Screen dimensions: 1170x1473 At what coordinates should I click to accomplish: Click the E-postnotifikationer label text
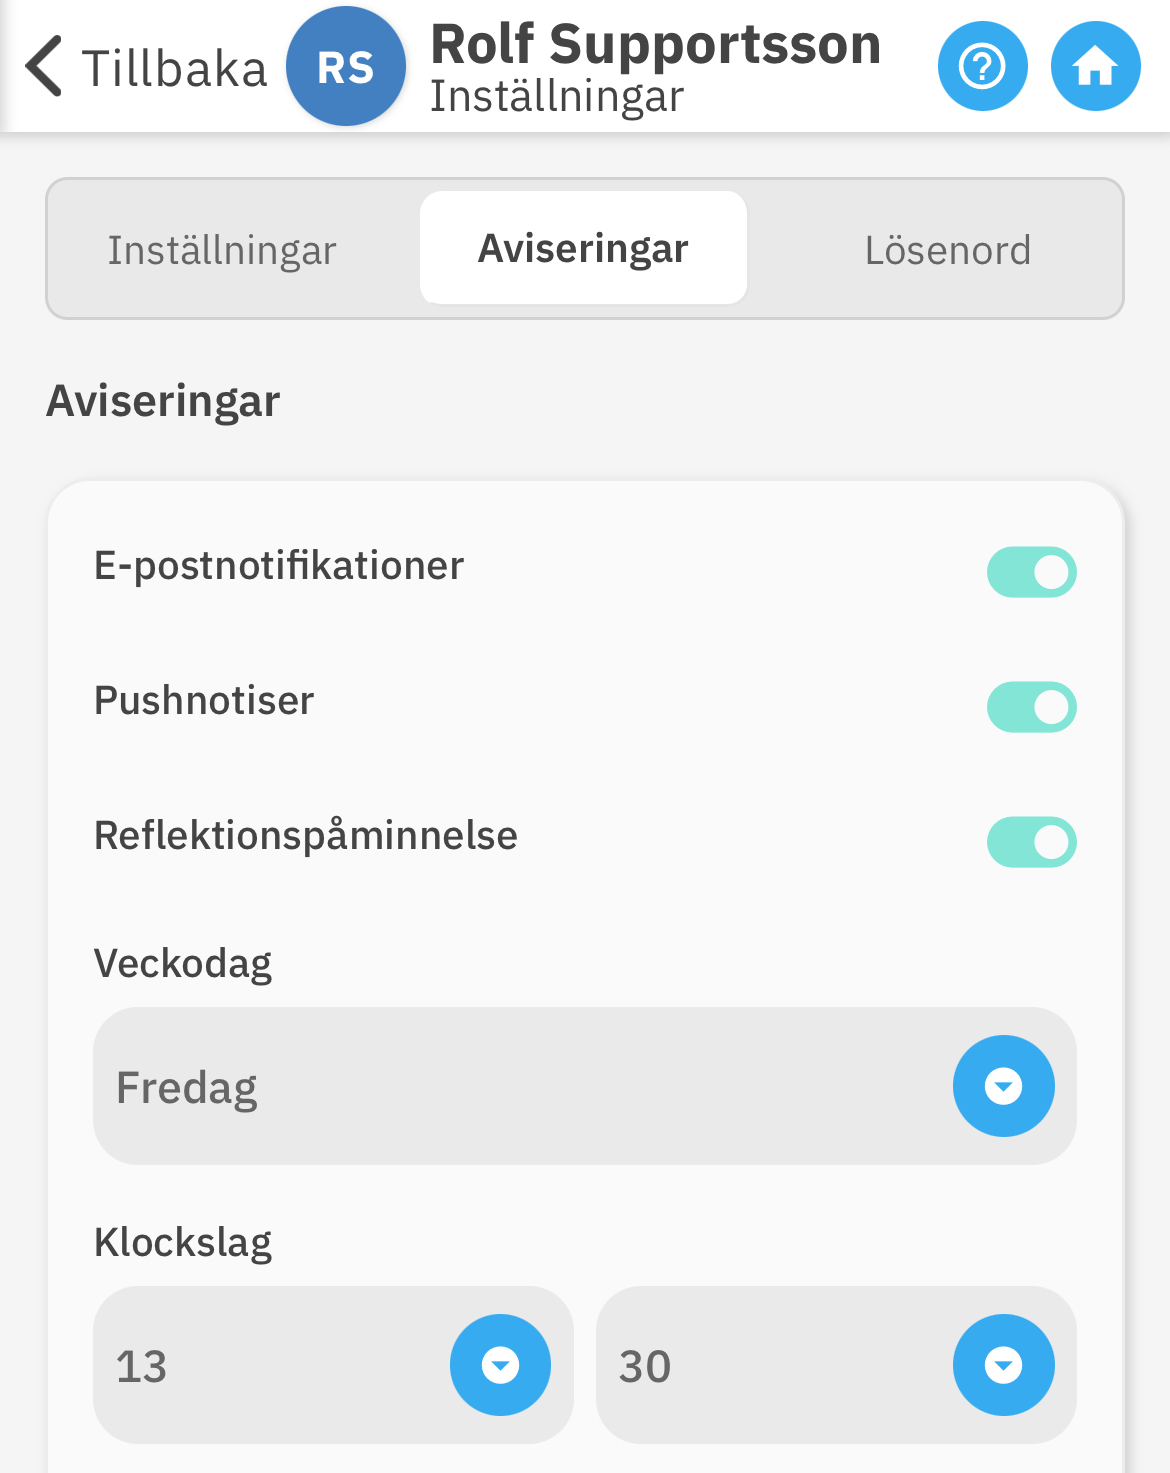279,566
